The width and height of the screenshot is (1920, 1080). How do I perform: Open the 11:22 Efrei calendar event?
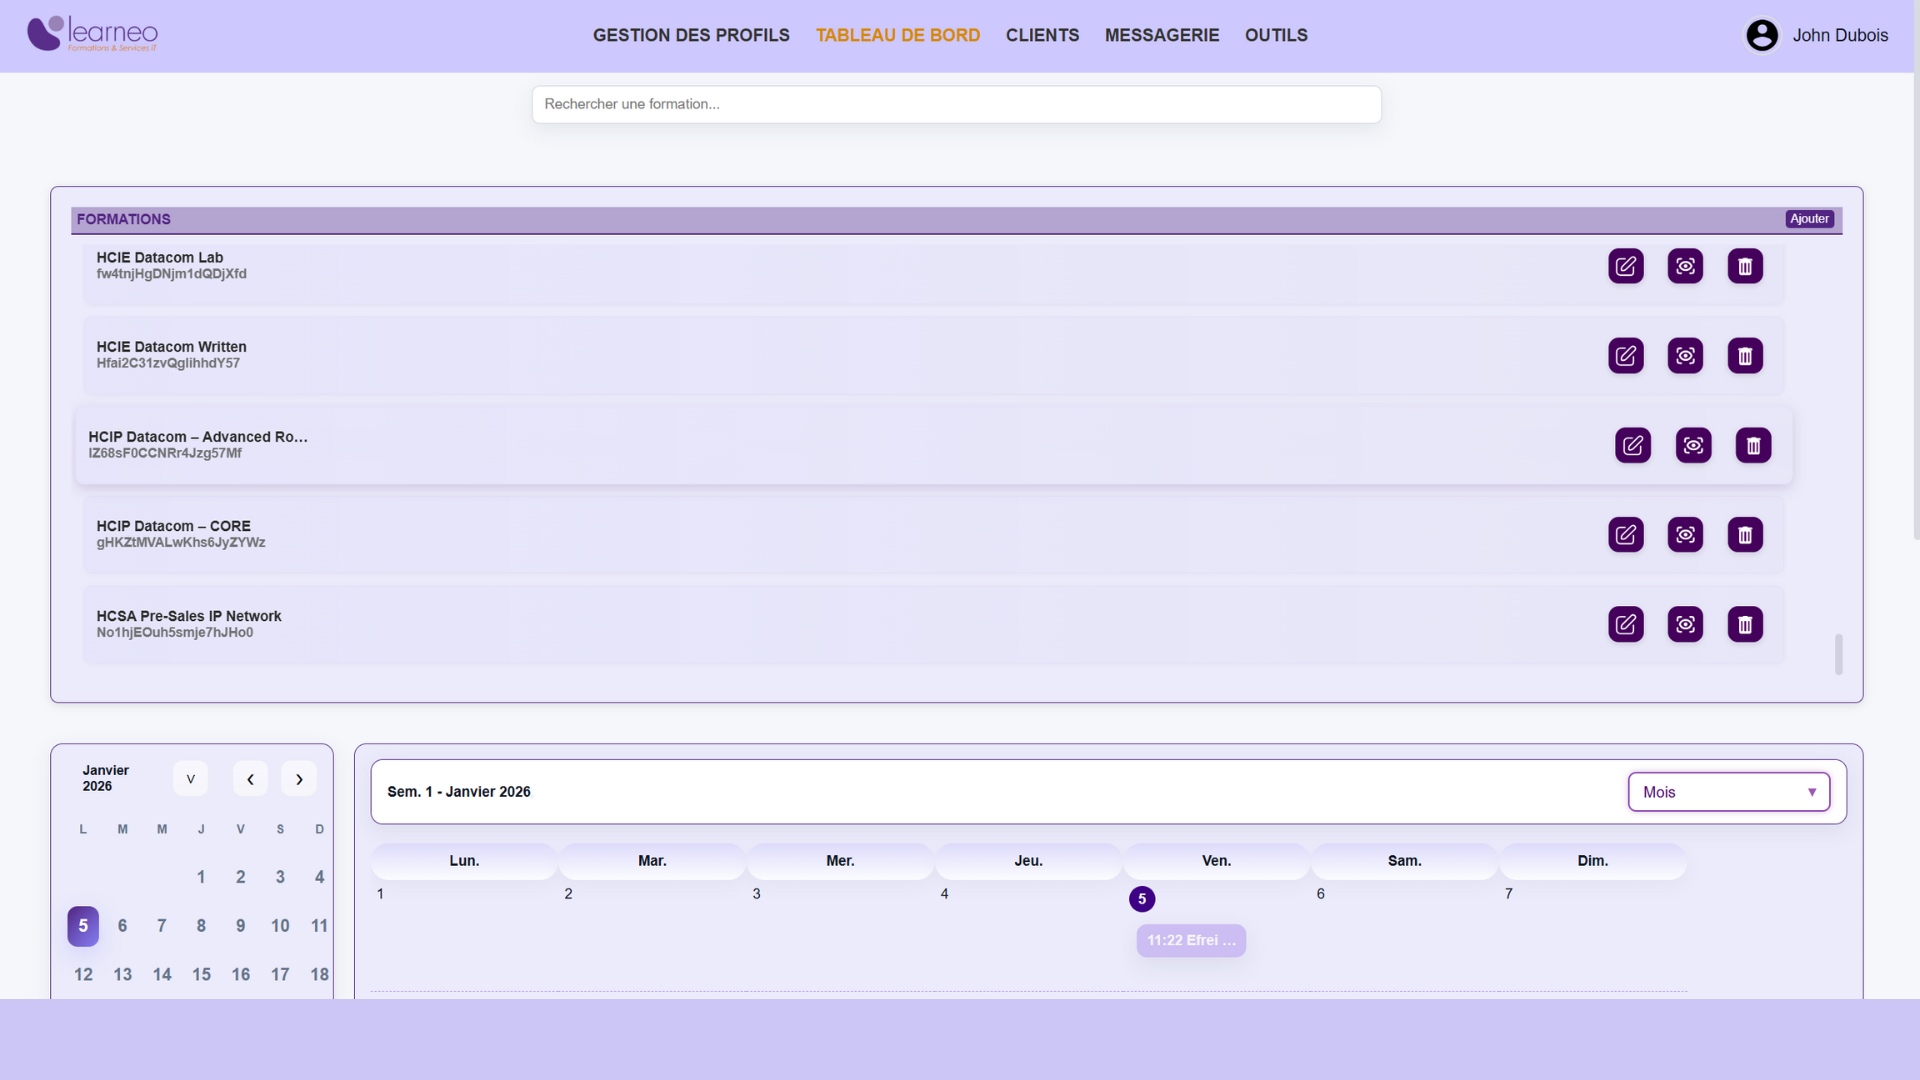[1190, 941]
